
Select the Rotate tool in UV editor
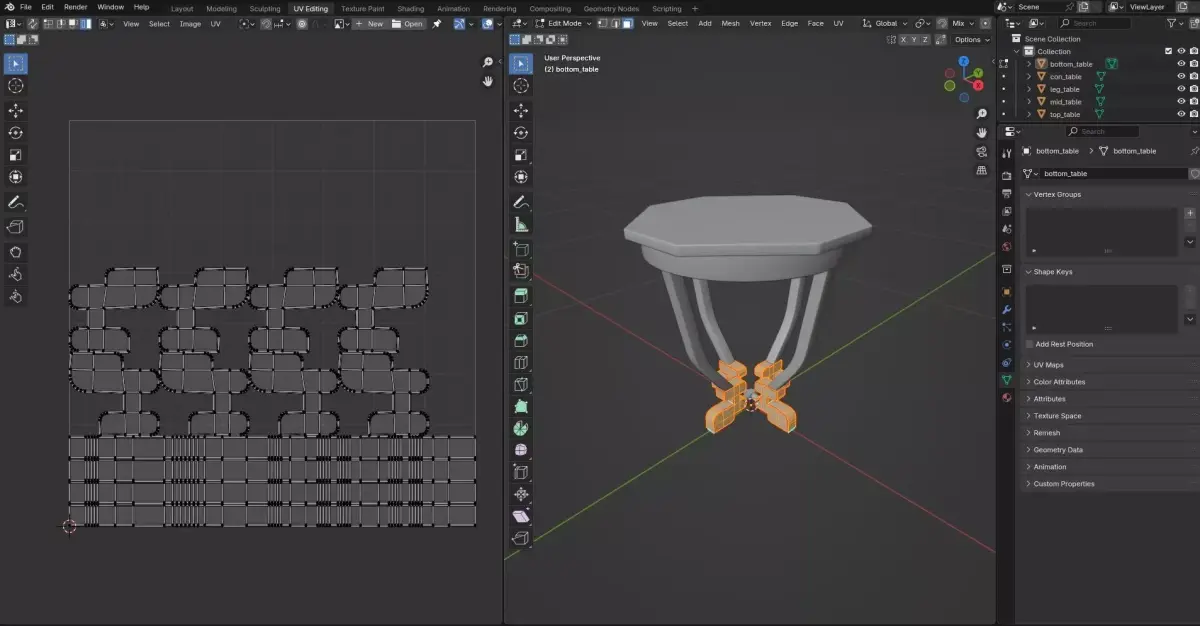pyautogui.click(x=16, y=133)
